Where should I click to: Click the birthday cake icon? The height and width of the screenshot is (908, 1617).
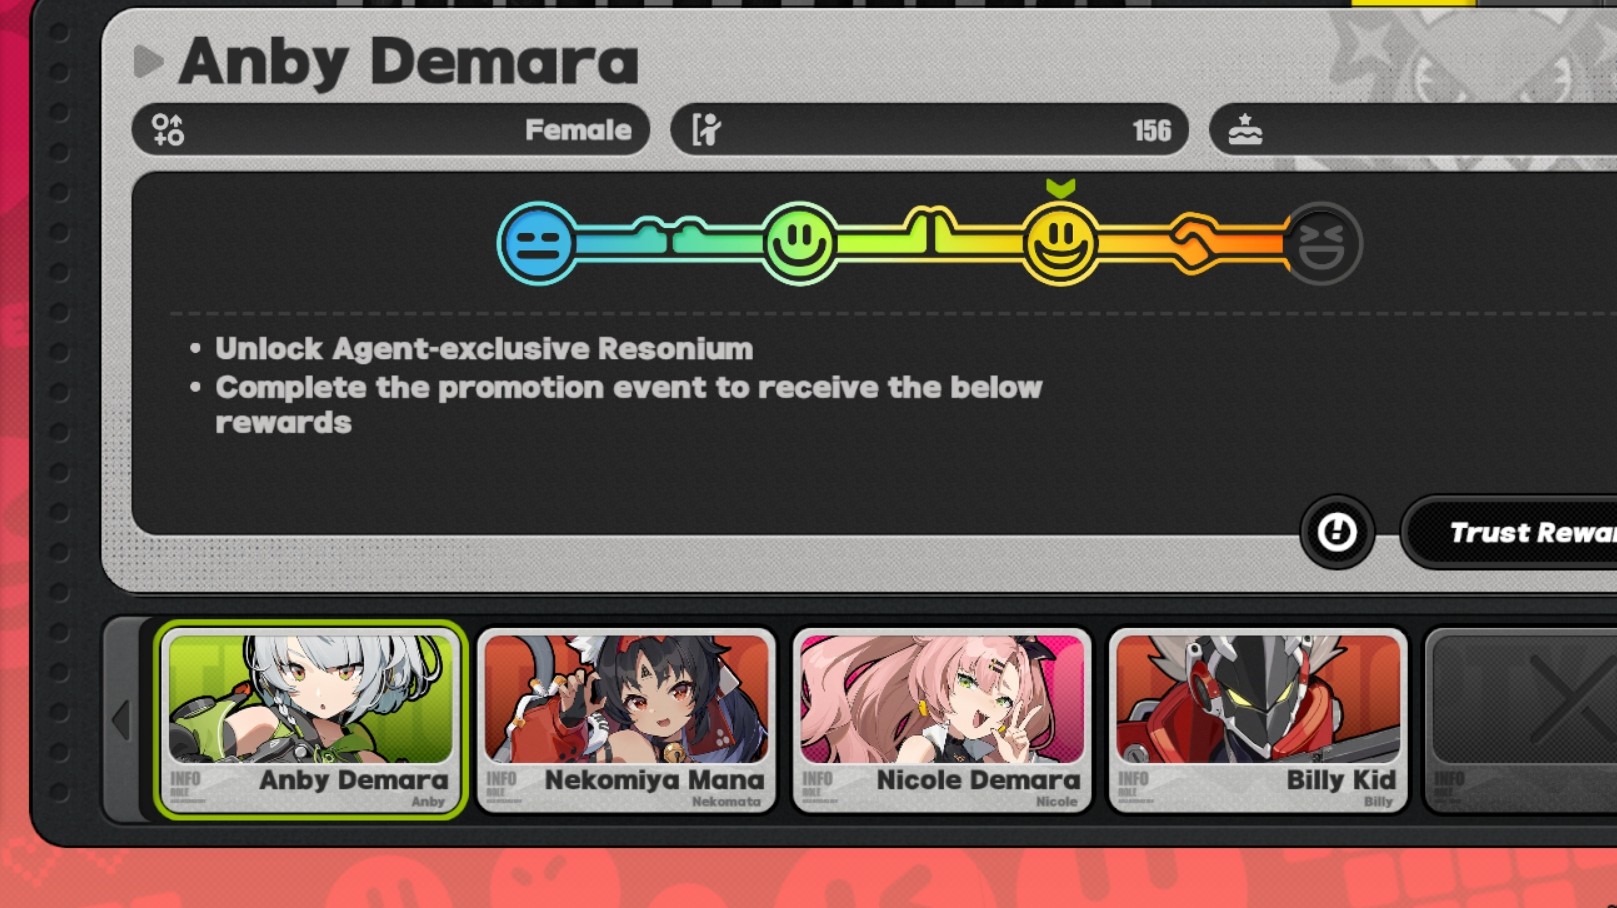tap(1245, 130)
